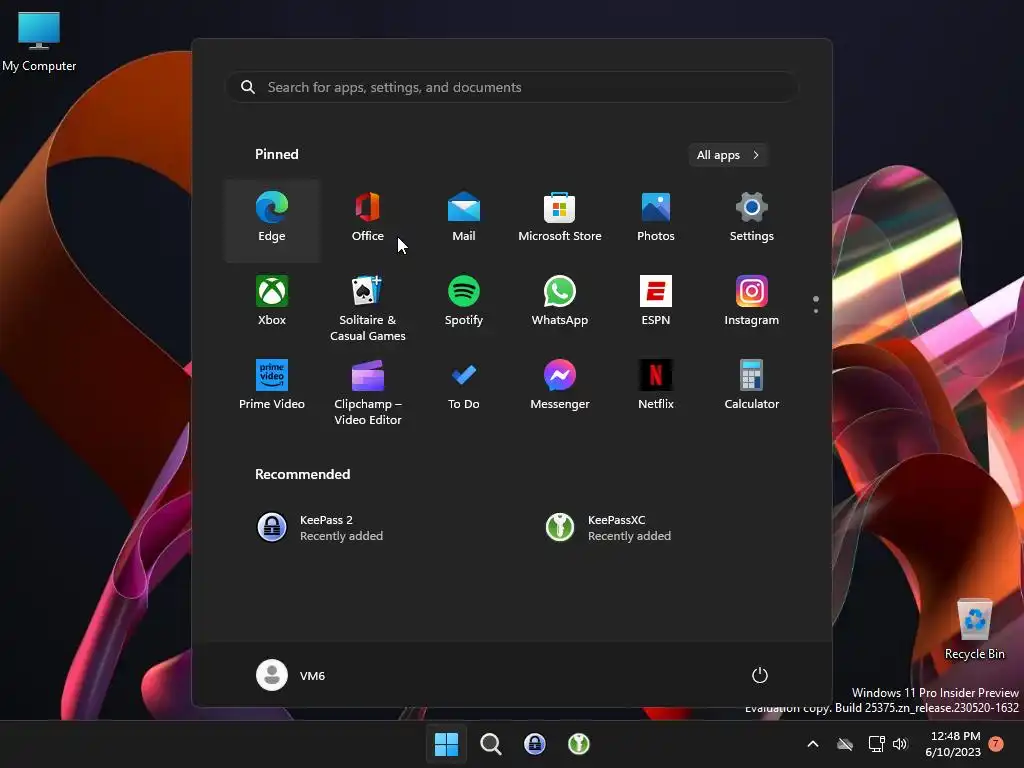Launch the To Do app
The height and width of the screenshot is (768, 1024).
[464, 388]
